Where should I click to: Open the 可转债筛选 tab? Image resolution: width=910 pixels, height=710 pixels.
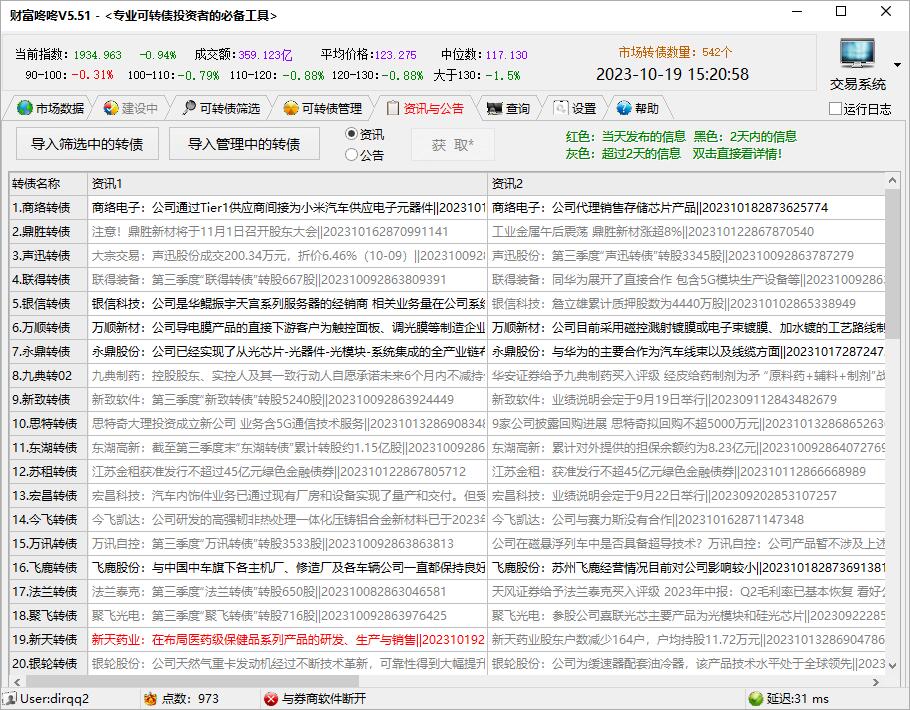point(221,108)
